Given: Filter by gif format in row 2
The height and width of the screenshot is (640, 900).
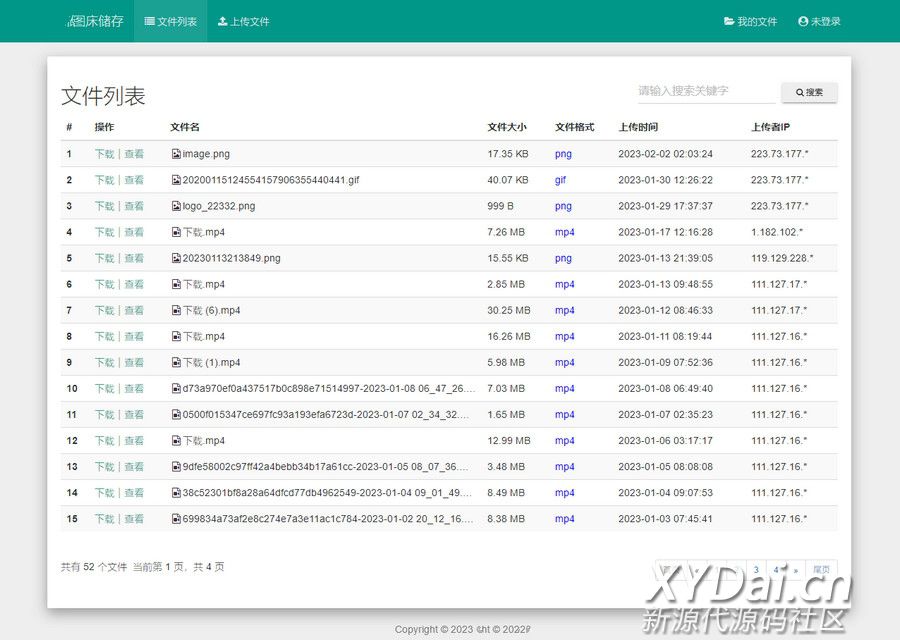Looking at the screenshot, I should click(x=560, y=180).
